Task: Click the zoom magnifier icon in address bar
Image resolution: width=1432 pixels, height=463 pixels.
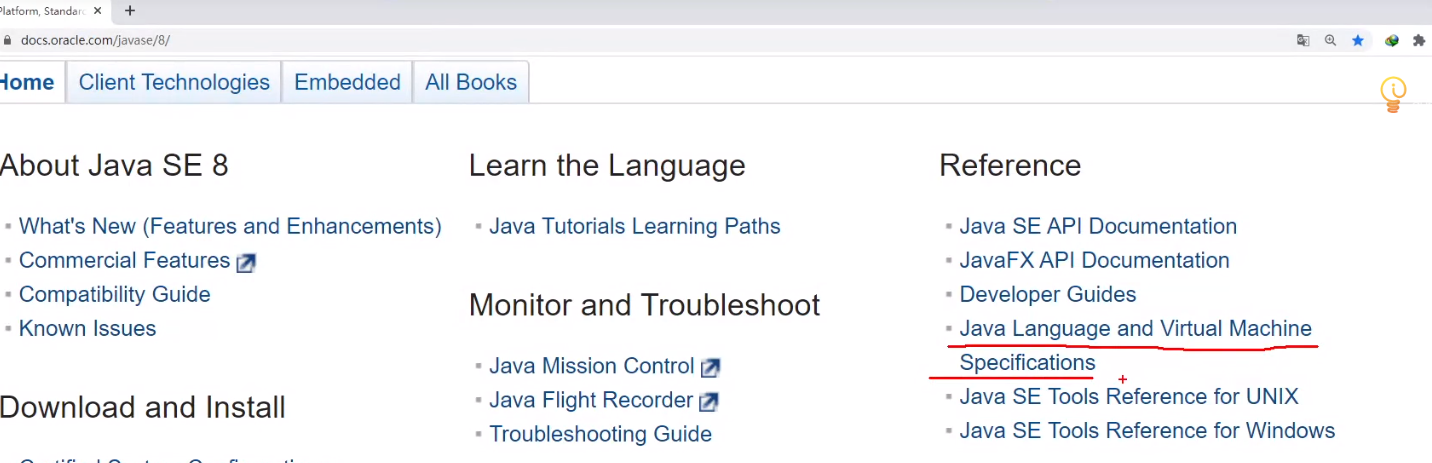Action: tap(1330, 41)
